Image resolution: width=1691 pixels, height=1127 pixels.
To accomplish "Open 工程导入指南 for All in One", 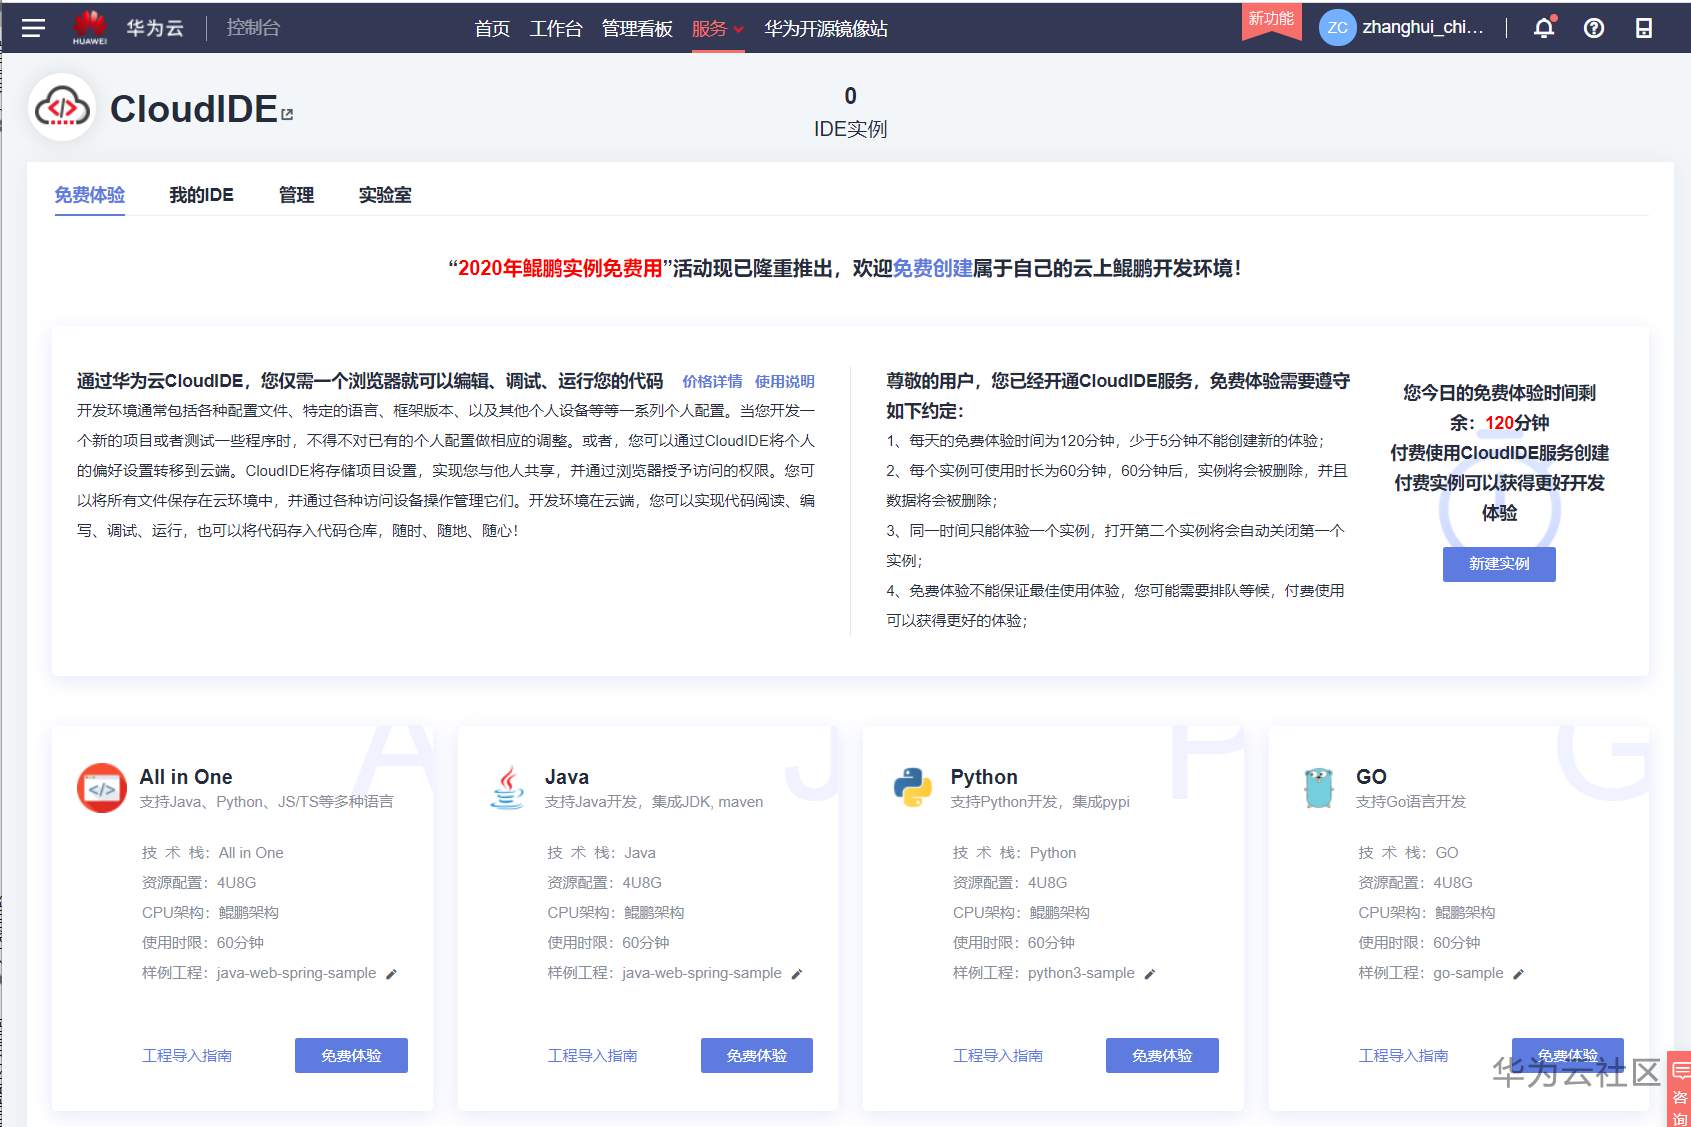I will tap(187, 1056).
